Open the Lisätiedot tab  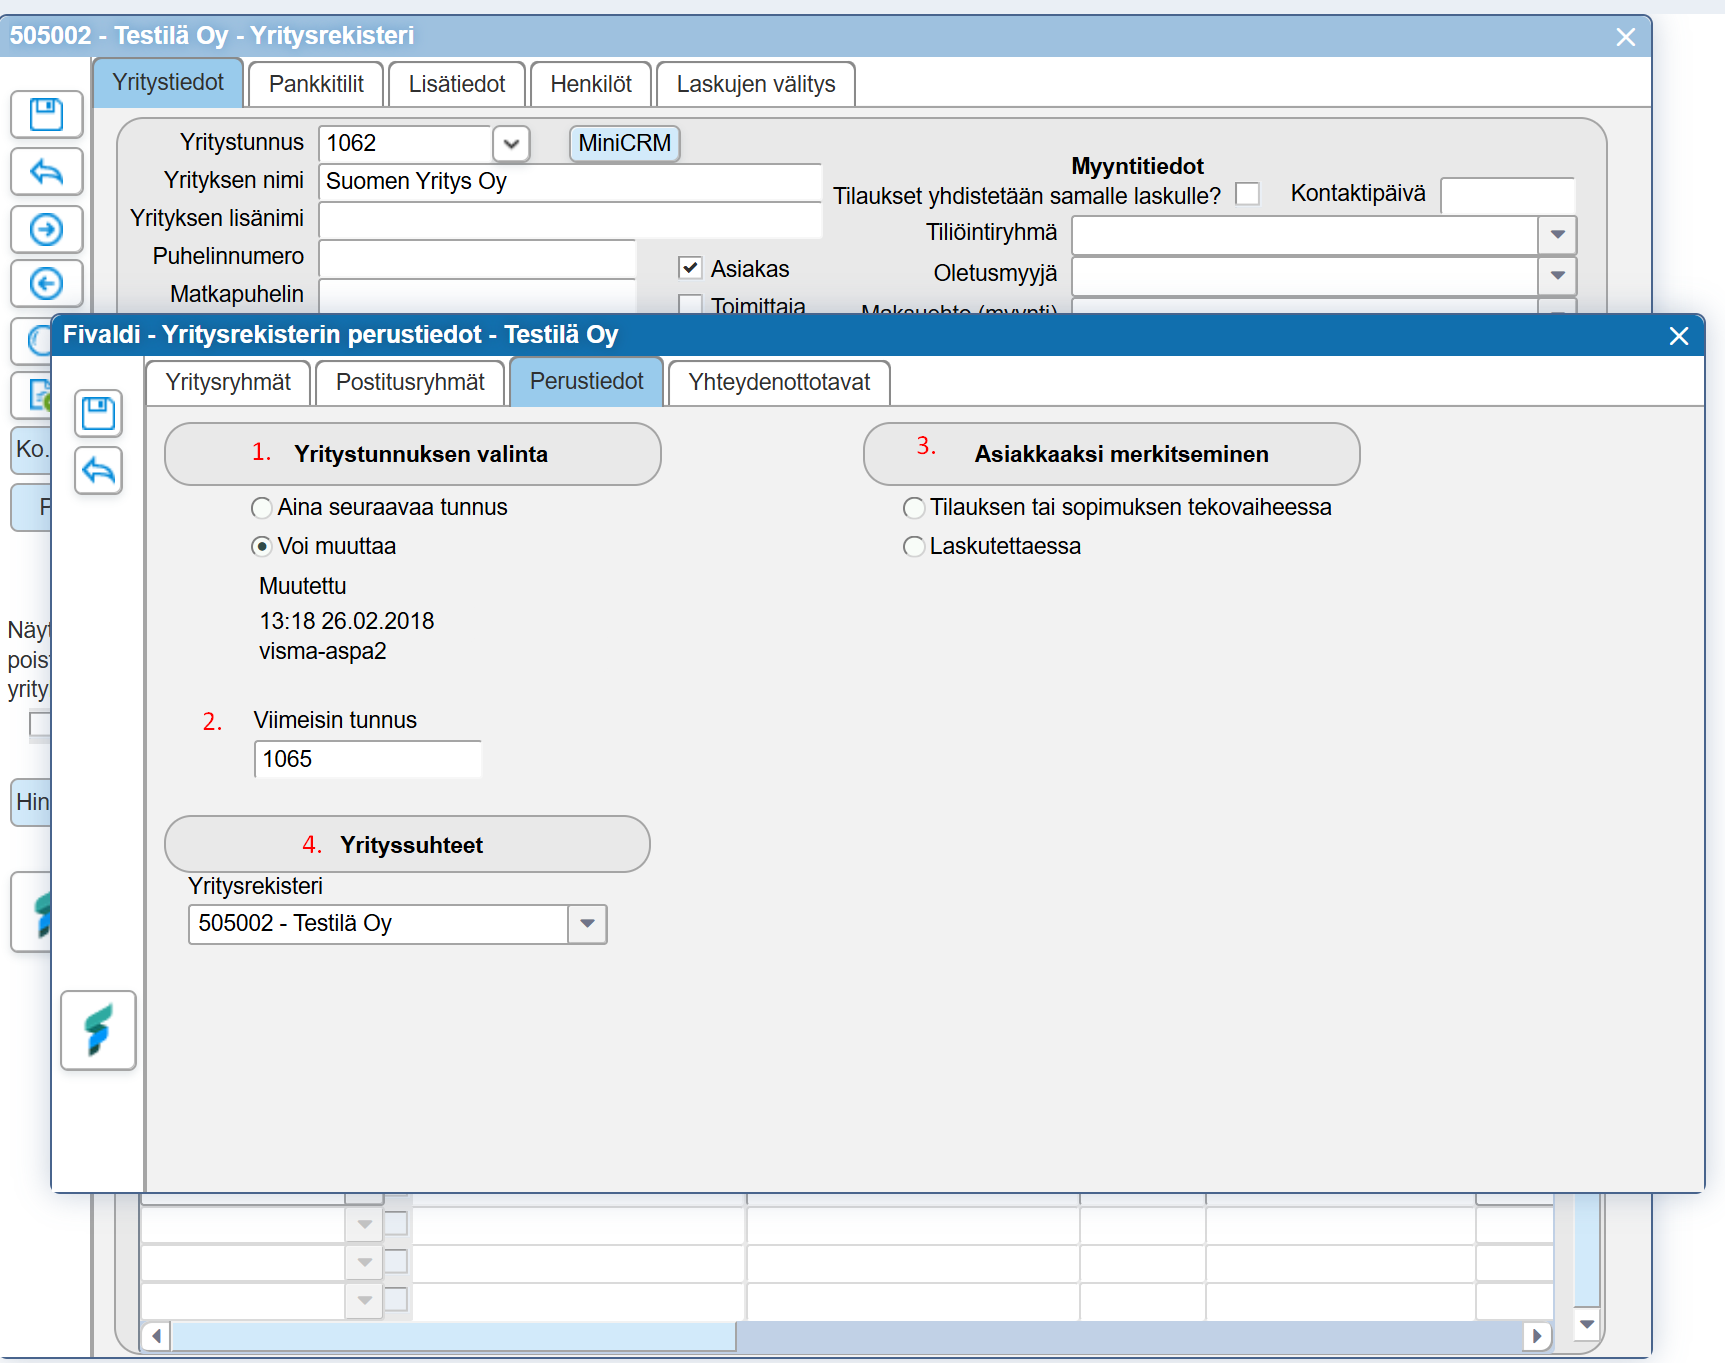[457, 84]
